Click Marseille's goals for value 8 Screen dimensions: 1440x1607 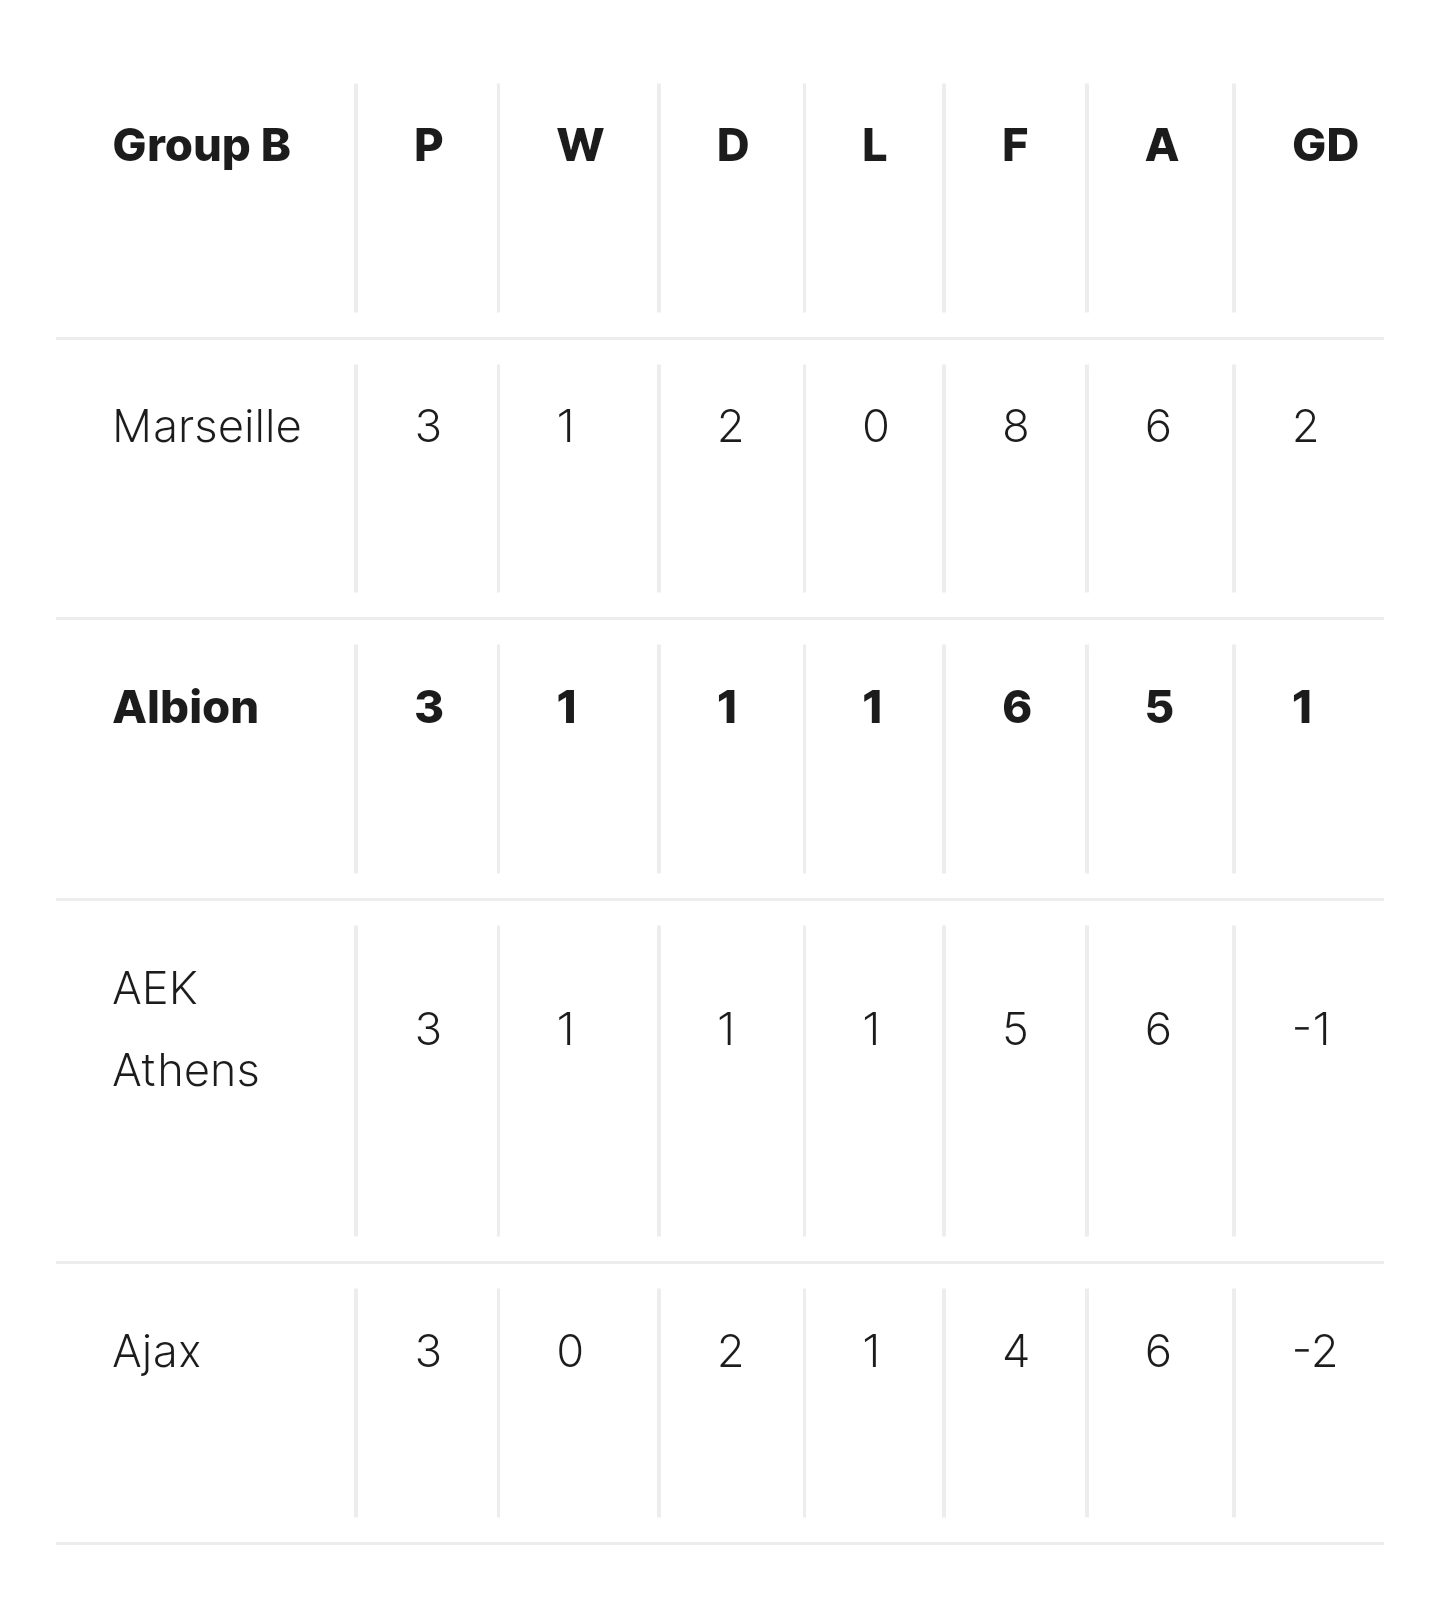pyautogui.click(x=1016, y=427)
